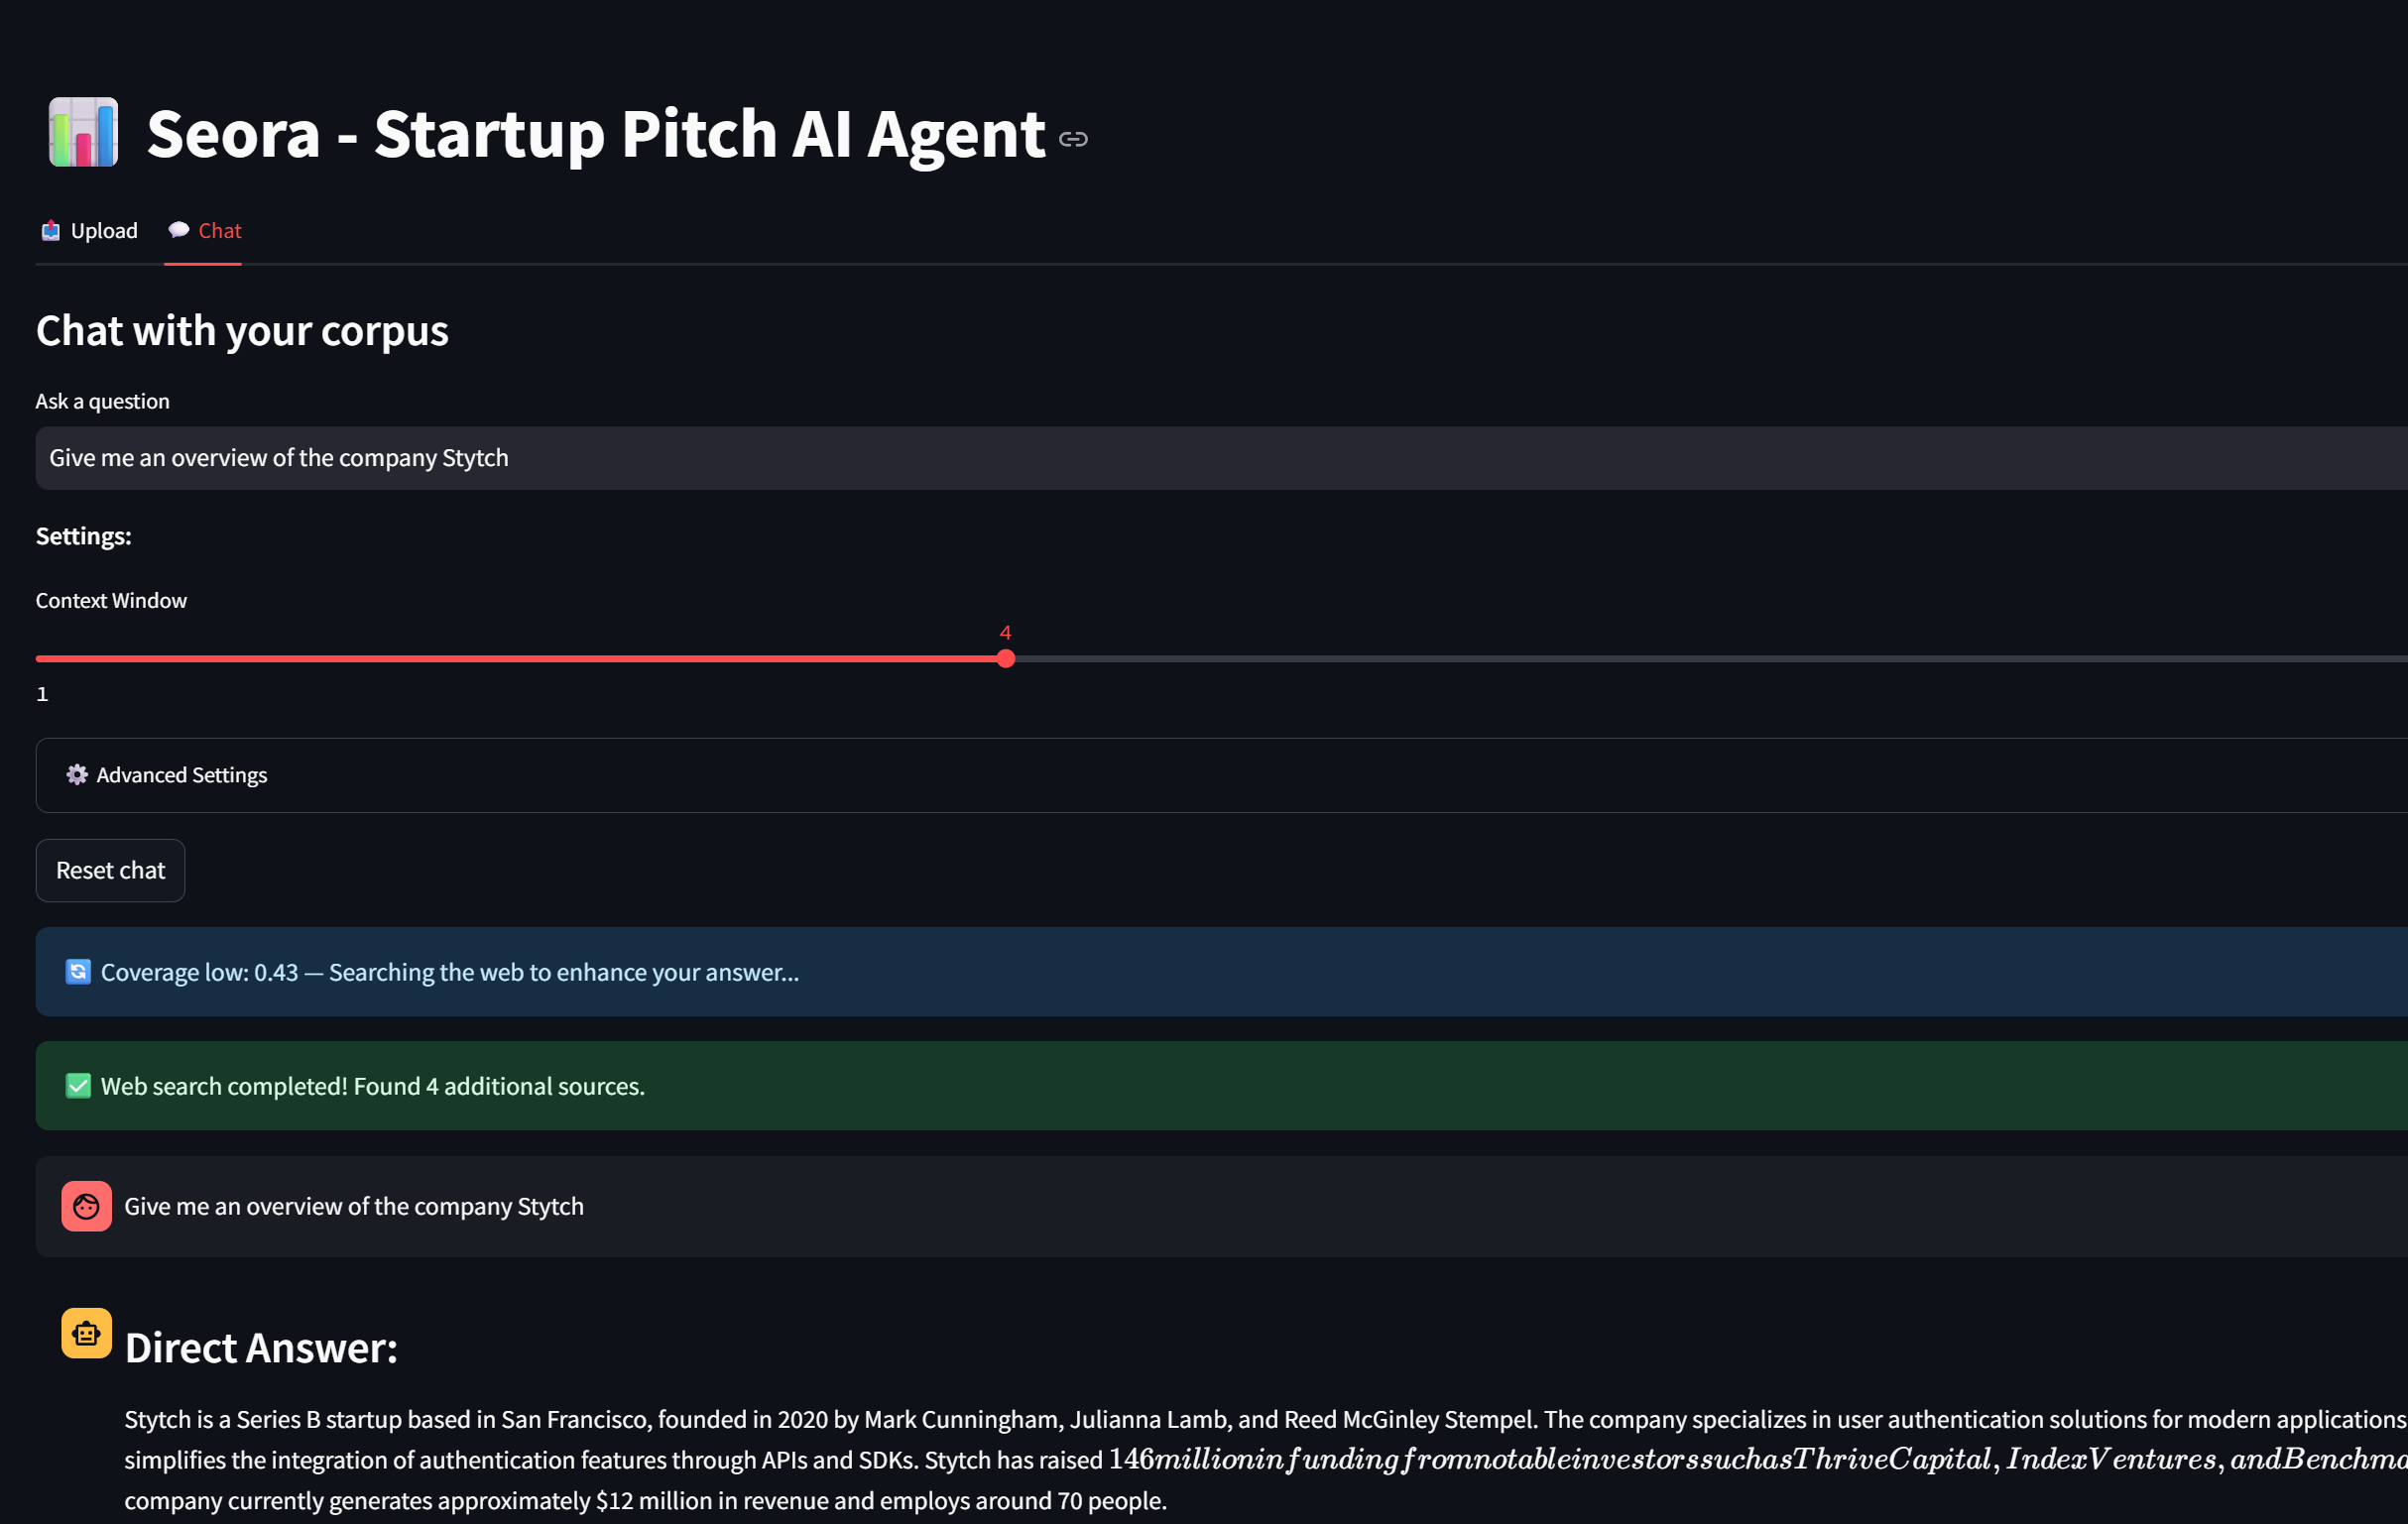Click the Coverage low info banner
The image size is (2408, 1524).
[x=1222, y=972]
